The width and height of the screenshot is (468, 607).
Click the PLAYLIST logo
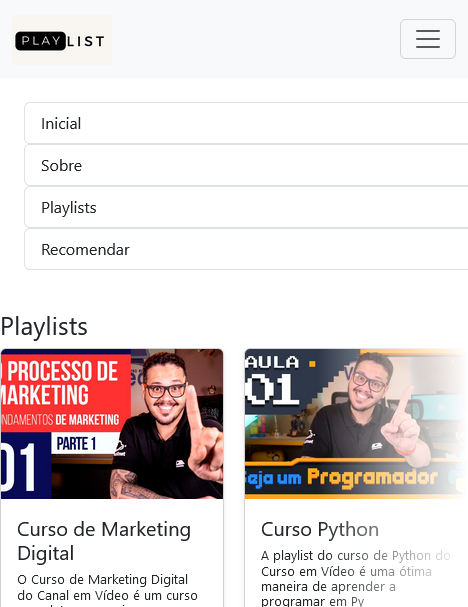point(62,40)
